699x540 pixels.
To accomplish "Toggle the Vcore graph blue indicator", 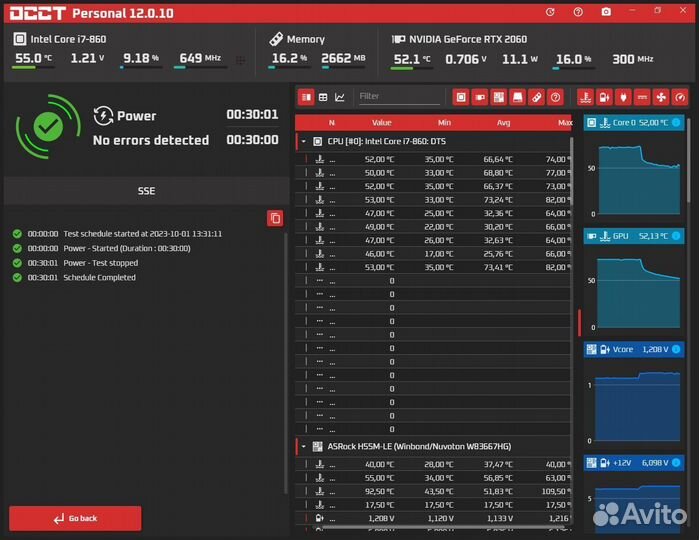I will [676, 349].
